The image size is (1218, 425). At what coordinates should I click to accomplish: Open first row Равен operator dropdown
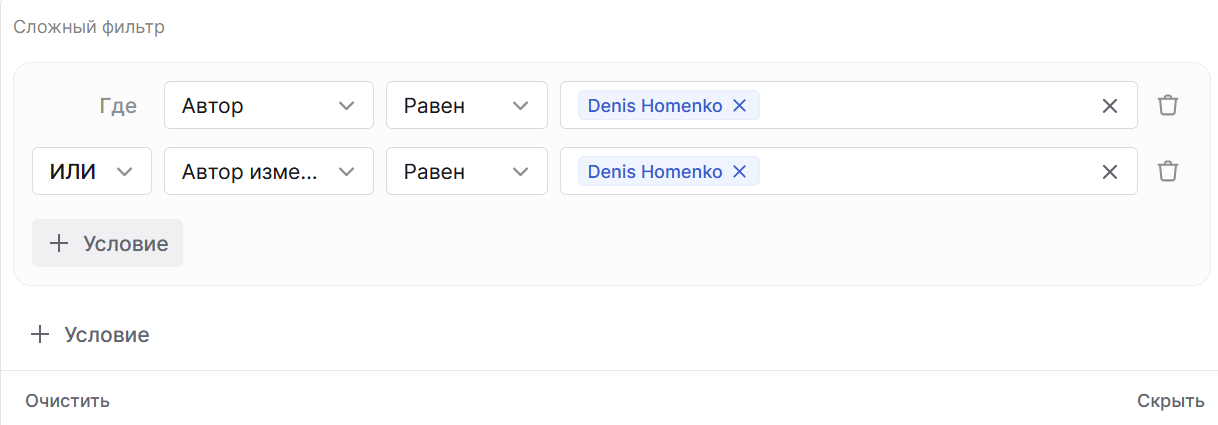tap(466, 106)
